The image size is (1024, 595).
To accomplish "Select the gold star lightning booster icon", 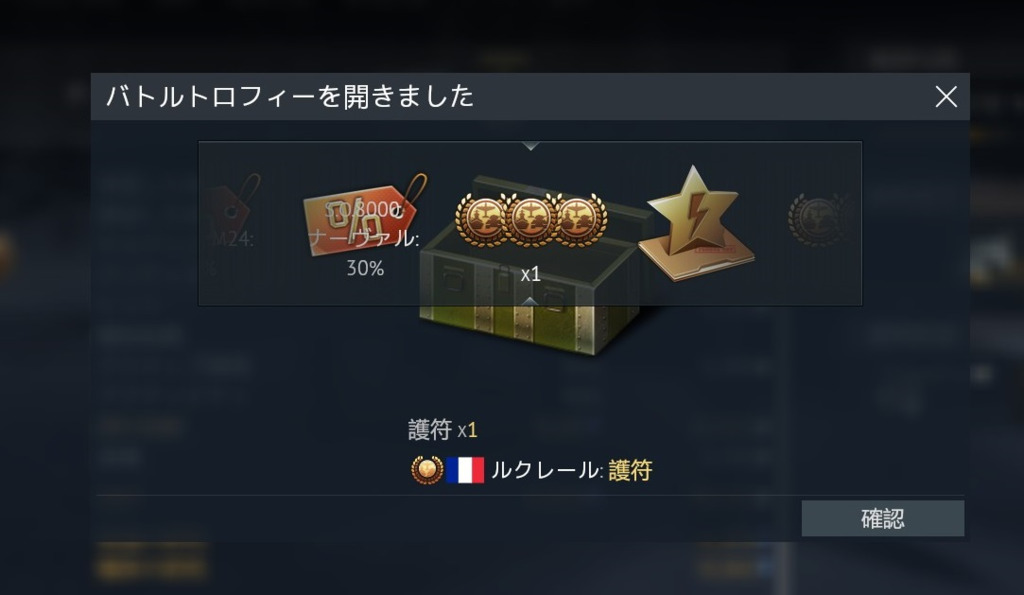I will pos(696,223).
